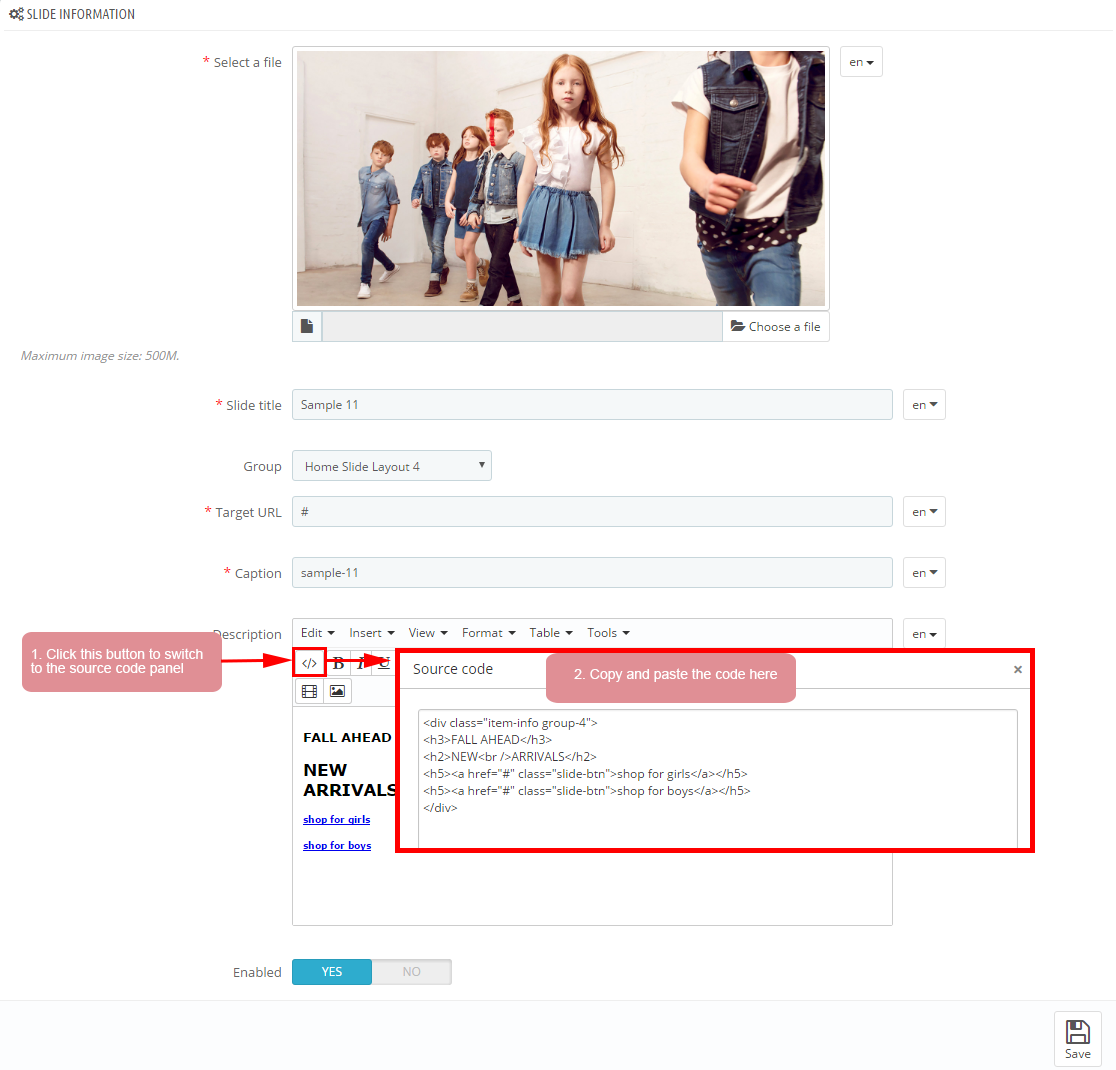Open language dropdown next to Select a file
This screenshot has width=1116, height=1070.
pos(861,62)
